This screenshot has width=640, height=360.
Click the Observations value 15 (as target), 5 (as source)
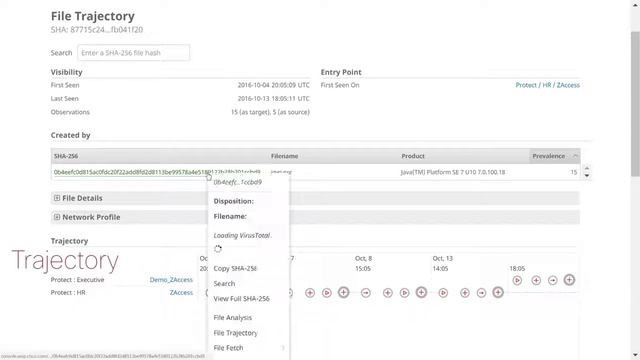pos(270,112)
